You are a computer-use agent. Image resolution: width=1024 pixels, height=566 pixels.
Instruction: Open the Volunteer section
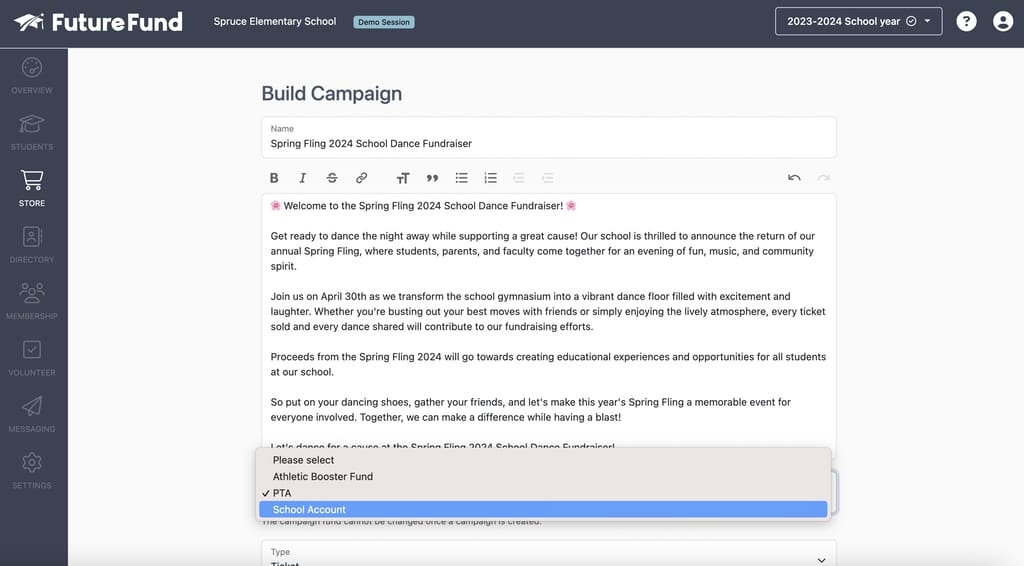click(x=32, y=358)
